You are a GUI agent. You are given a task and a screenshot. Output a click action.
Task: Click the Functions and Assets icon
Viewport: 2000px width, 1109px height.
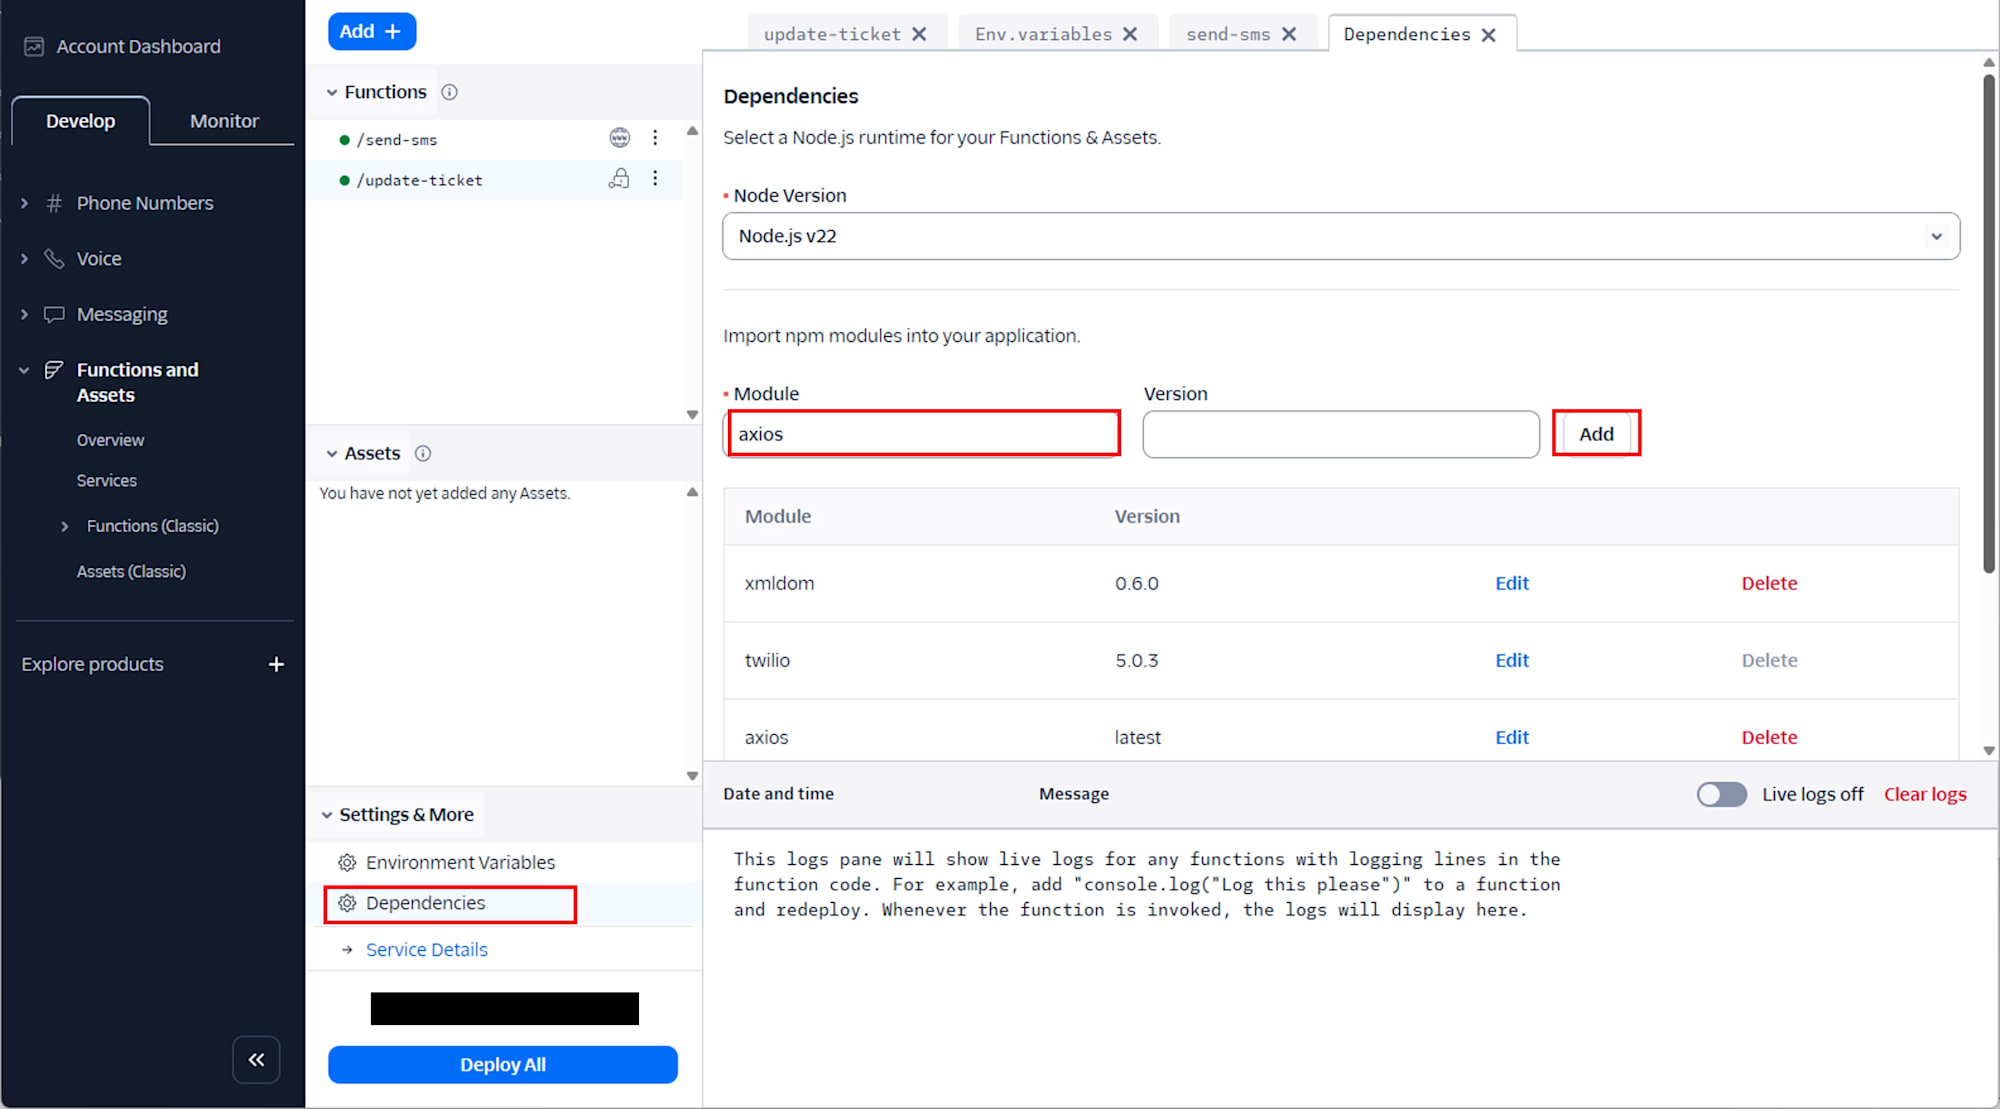pos(54,370)
